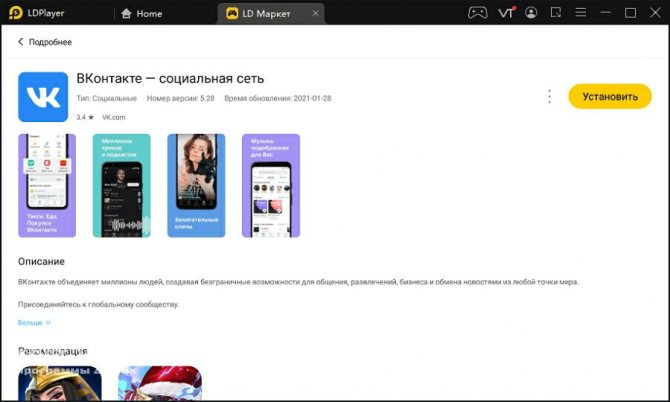Viewport: 670px width, 402px height.
Task: Go back using the Подробнее arrow
Action: coord(20,42)
